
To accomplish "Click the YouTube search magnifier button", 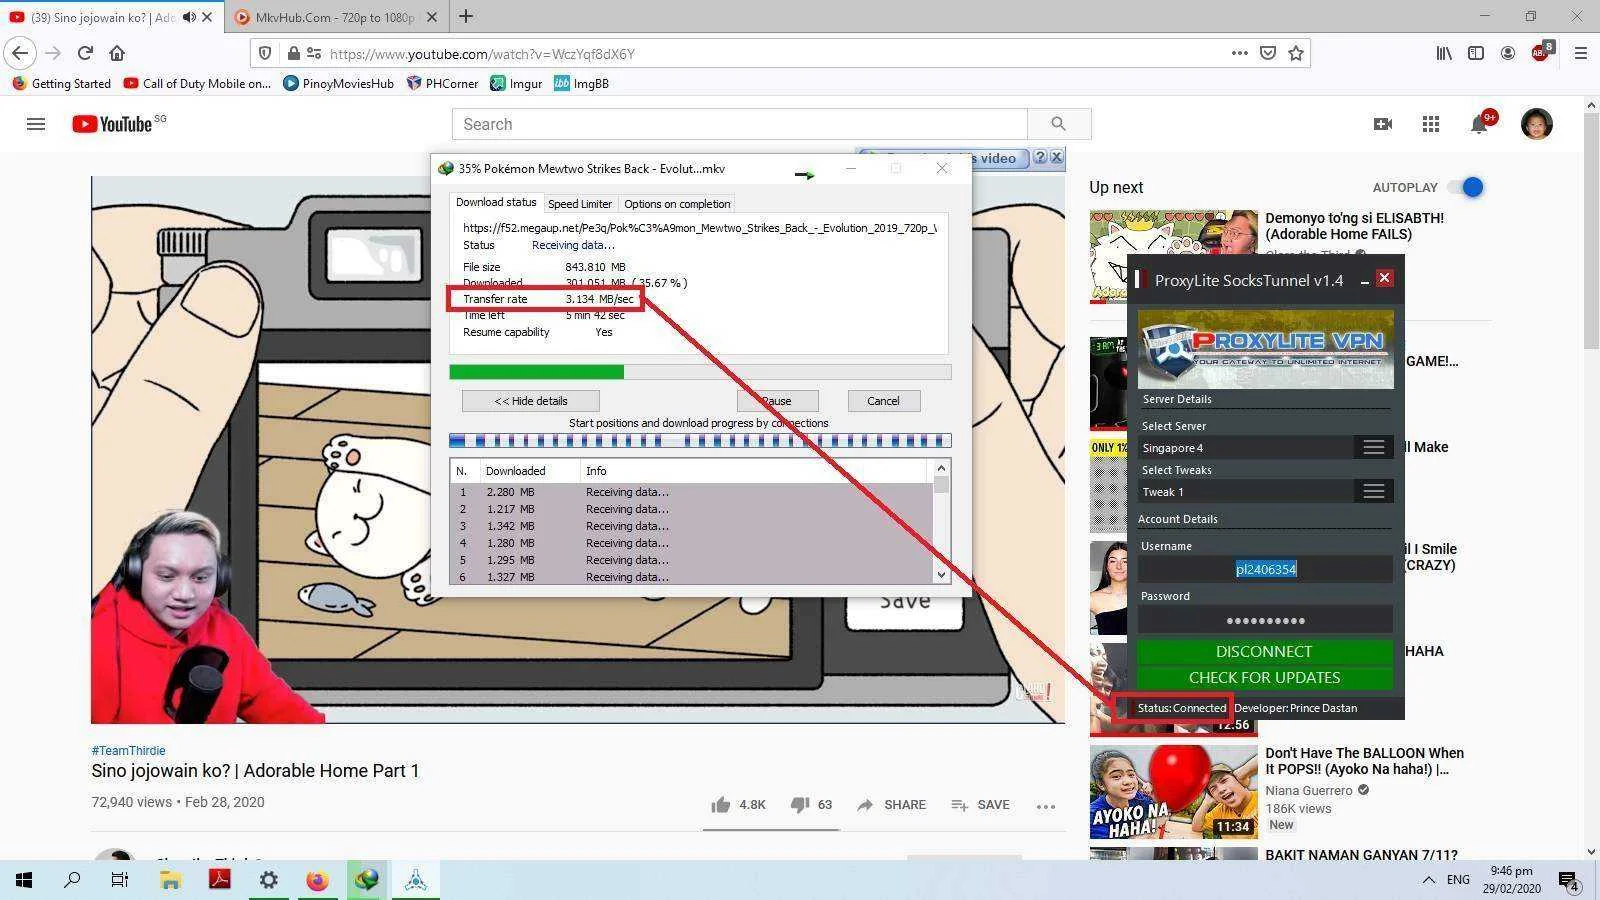I will [1059, 124].
